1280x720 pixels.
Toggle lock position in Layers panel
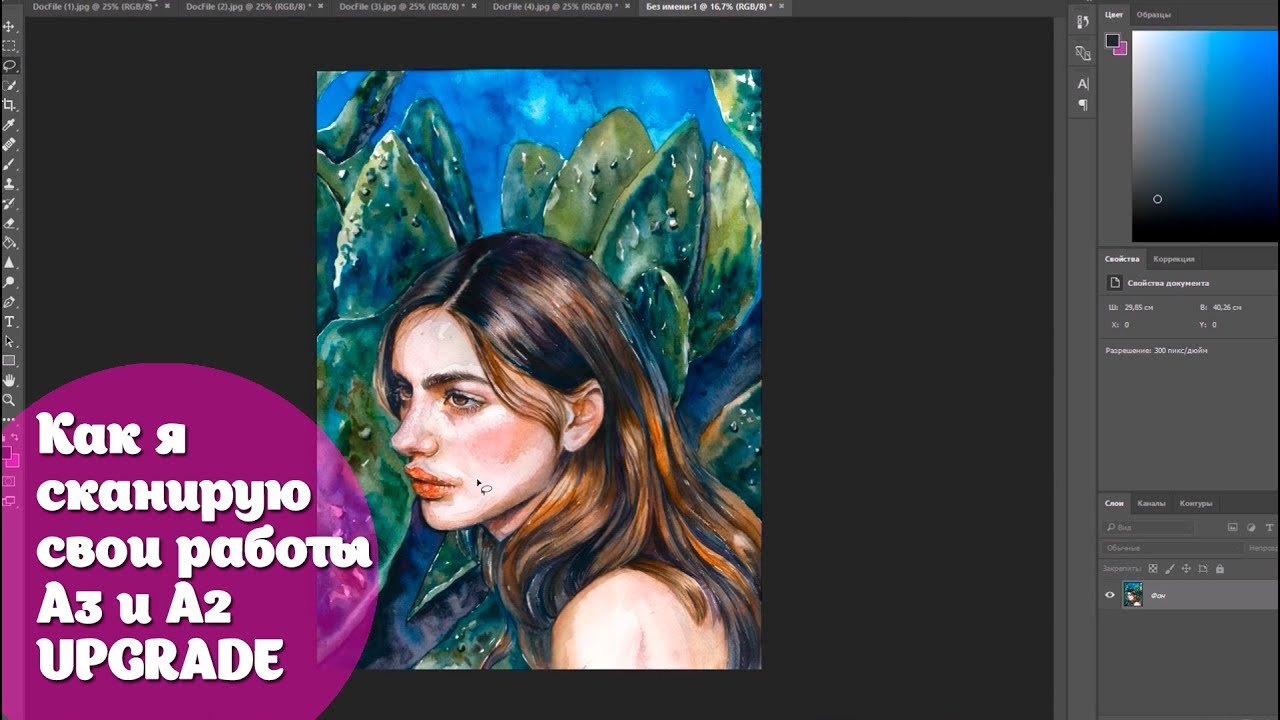coord(1186,568)
